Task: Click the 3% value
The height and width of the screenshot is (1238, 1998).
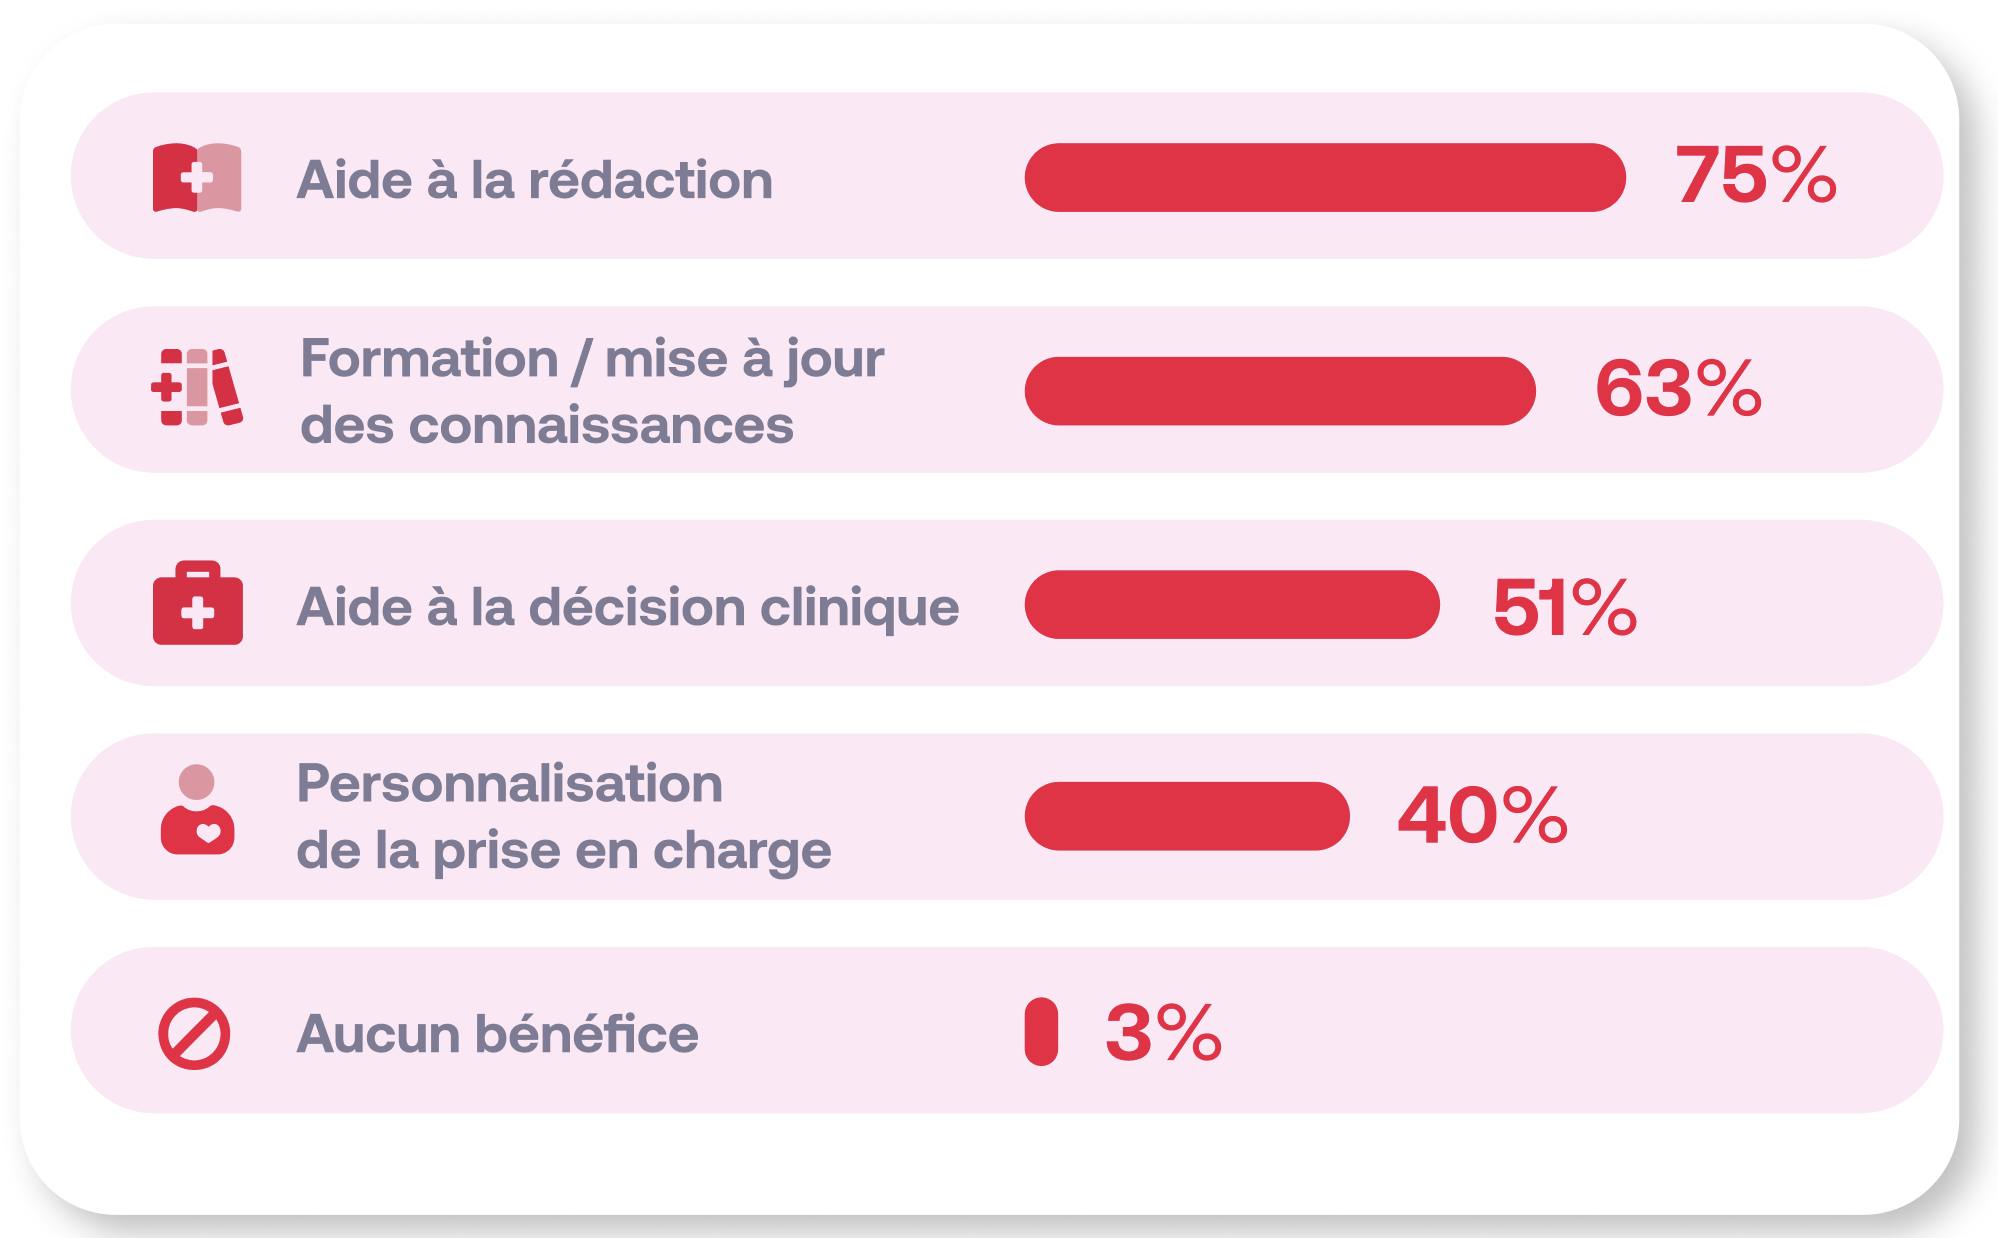Action: tap(1162, 1032)
